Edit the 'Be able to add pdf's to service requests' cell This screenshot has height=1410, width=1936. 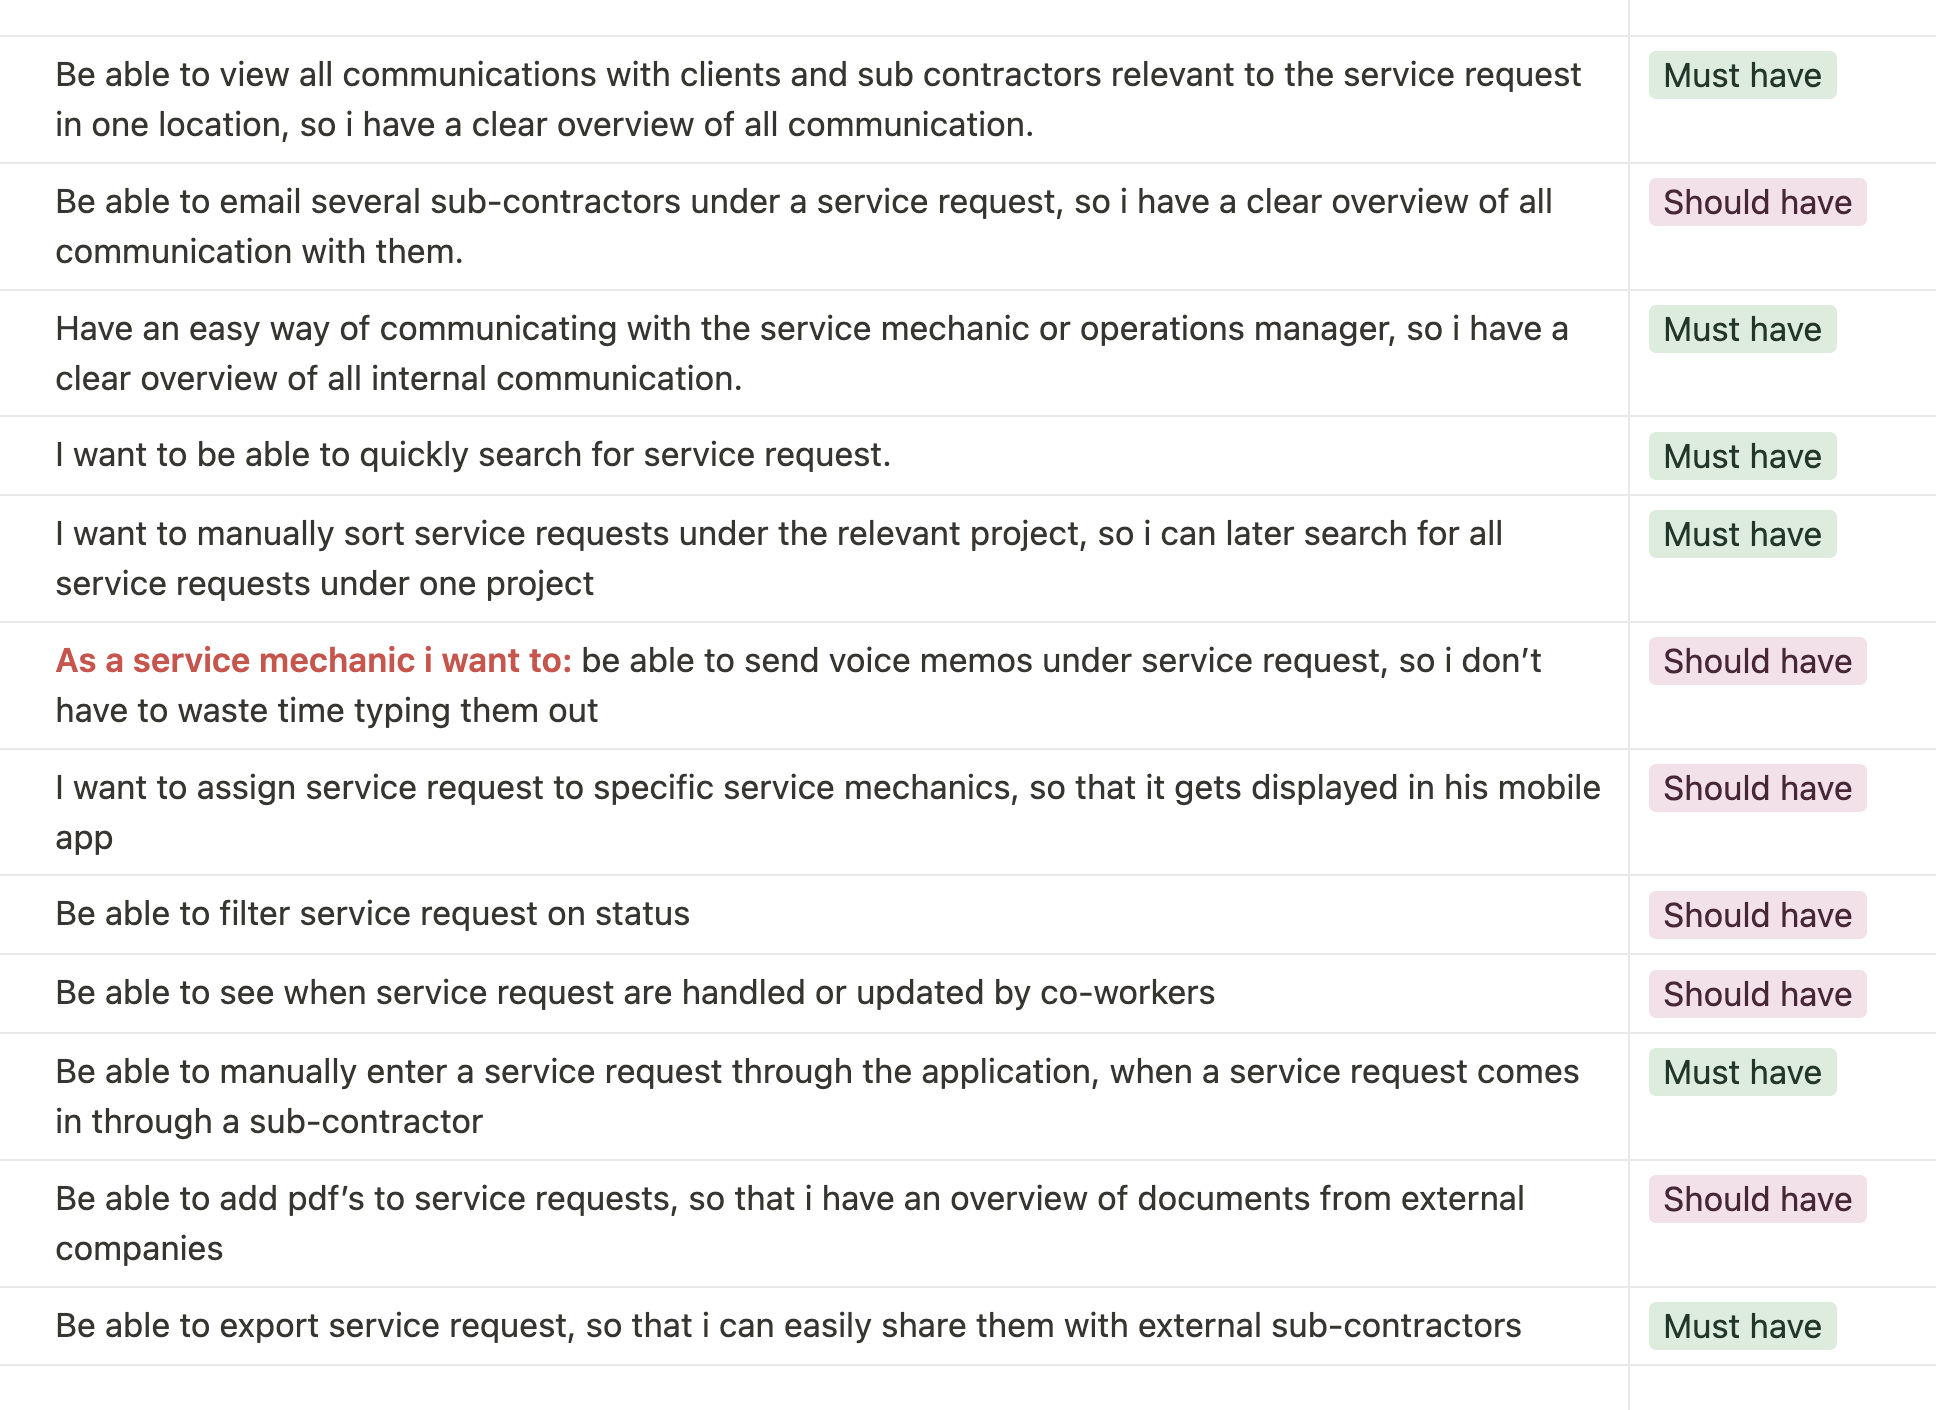(x=814, y=1223)
